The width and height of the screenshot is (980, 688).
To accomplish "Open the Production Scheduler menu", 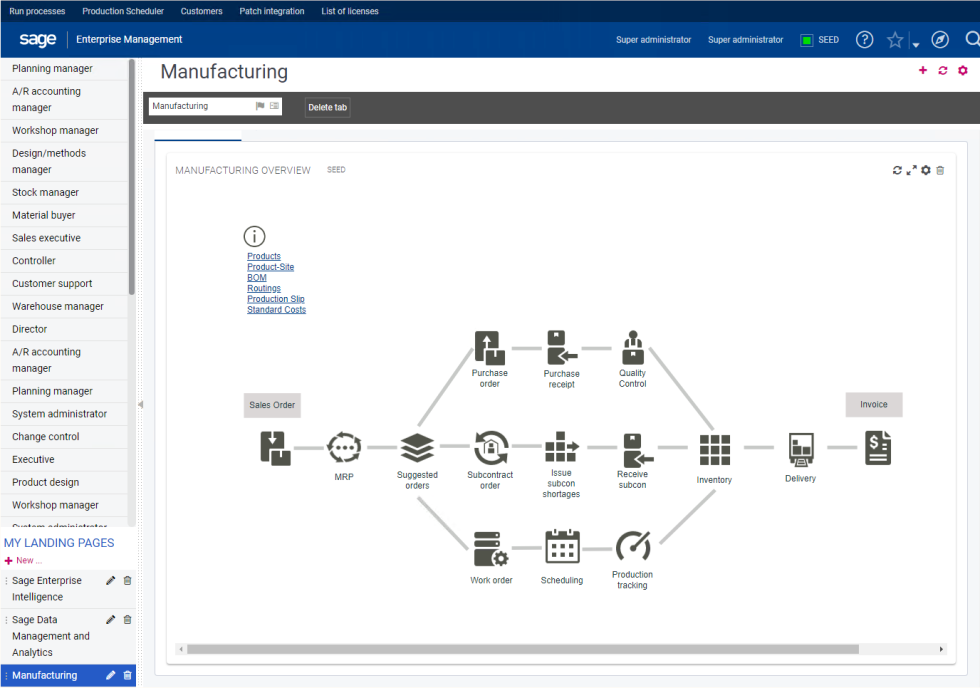I will click(122, 11).
